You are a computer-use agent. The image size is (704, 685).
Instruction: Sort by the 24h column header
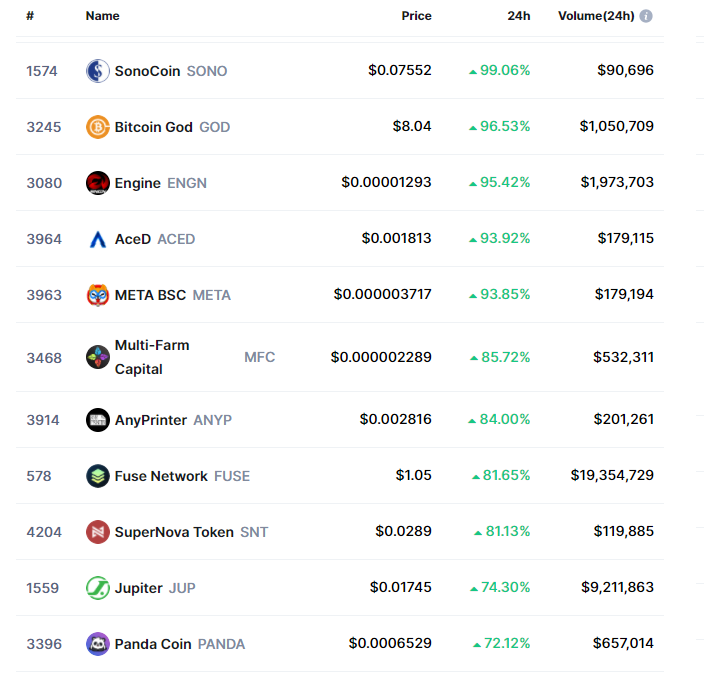click(x=519, y=16)
